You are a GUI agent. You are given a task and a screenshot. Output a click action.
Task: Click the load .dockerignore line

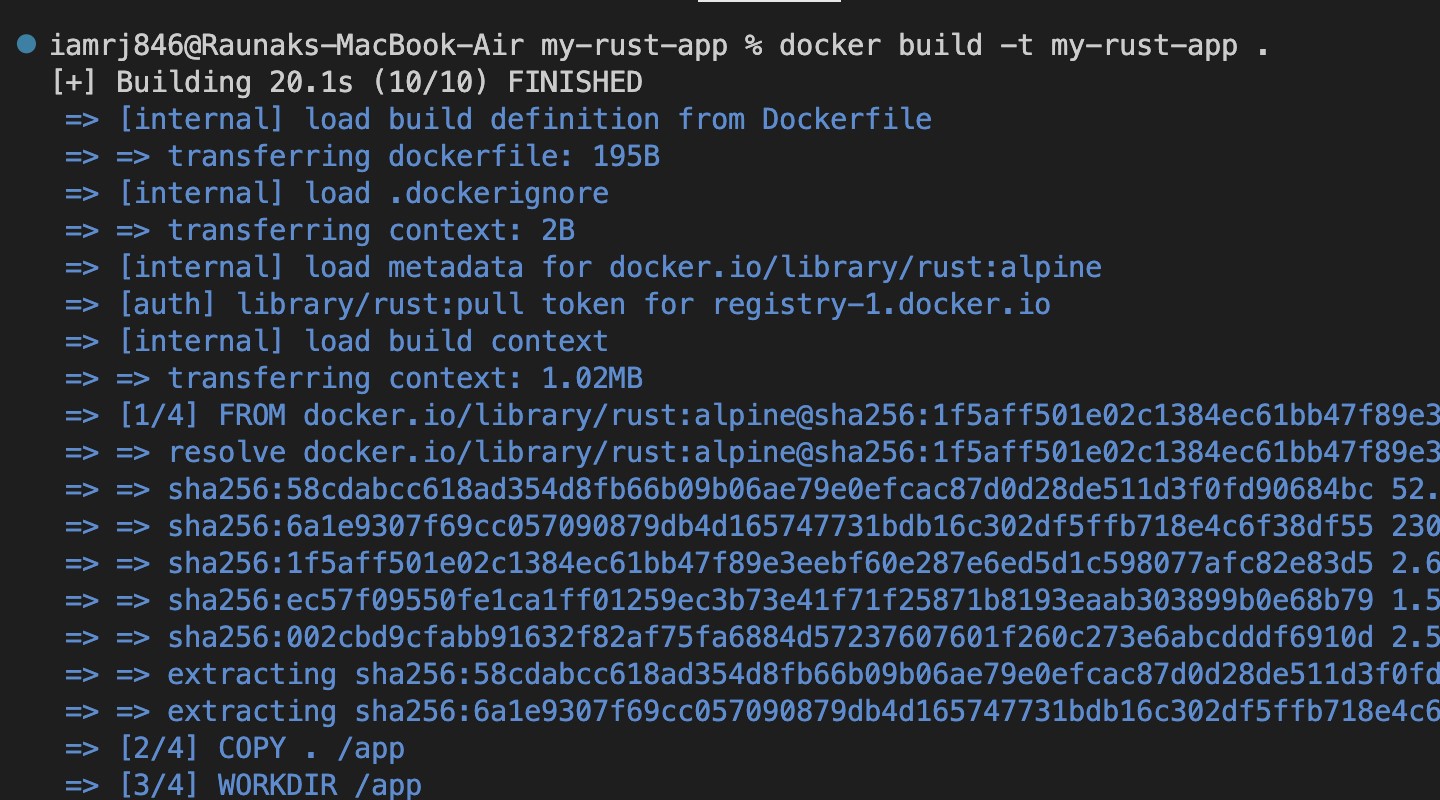tap(363, 193)
